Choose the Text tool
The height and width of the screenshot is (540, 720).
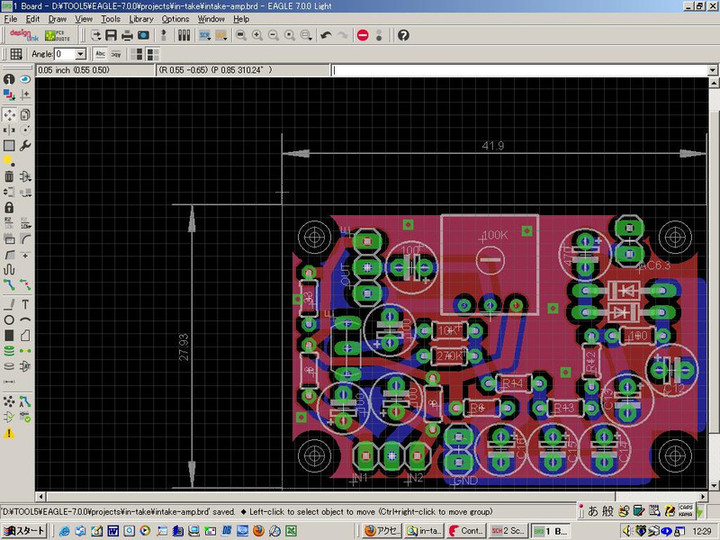point(25,303)
